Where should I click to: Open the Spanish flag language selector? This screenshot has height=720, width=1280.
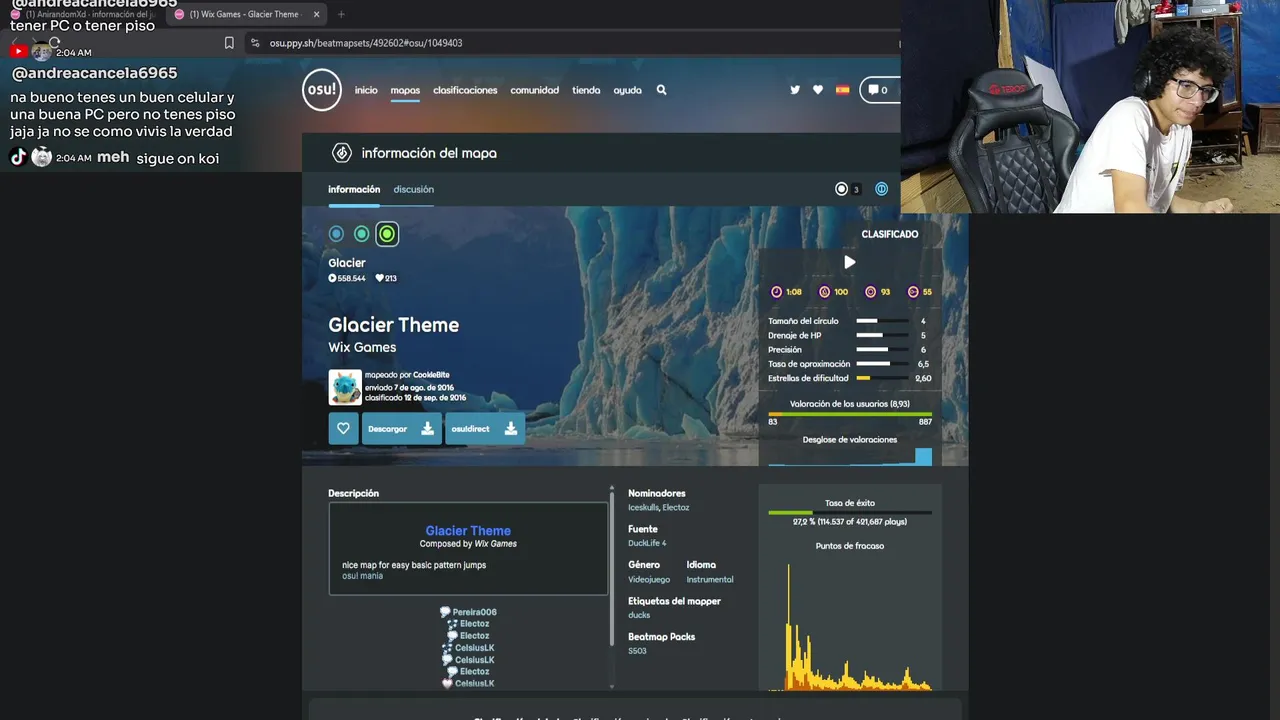843,90
